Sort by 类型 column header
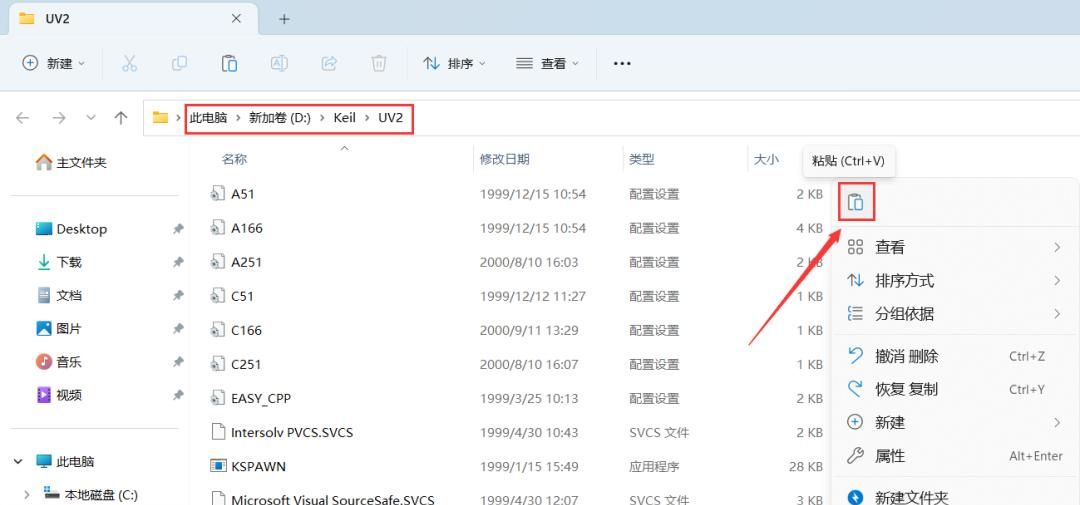 (x=641, y=159)
